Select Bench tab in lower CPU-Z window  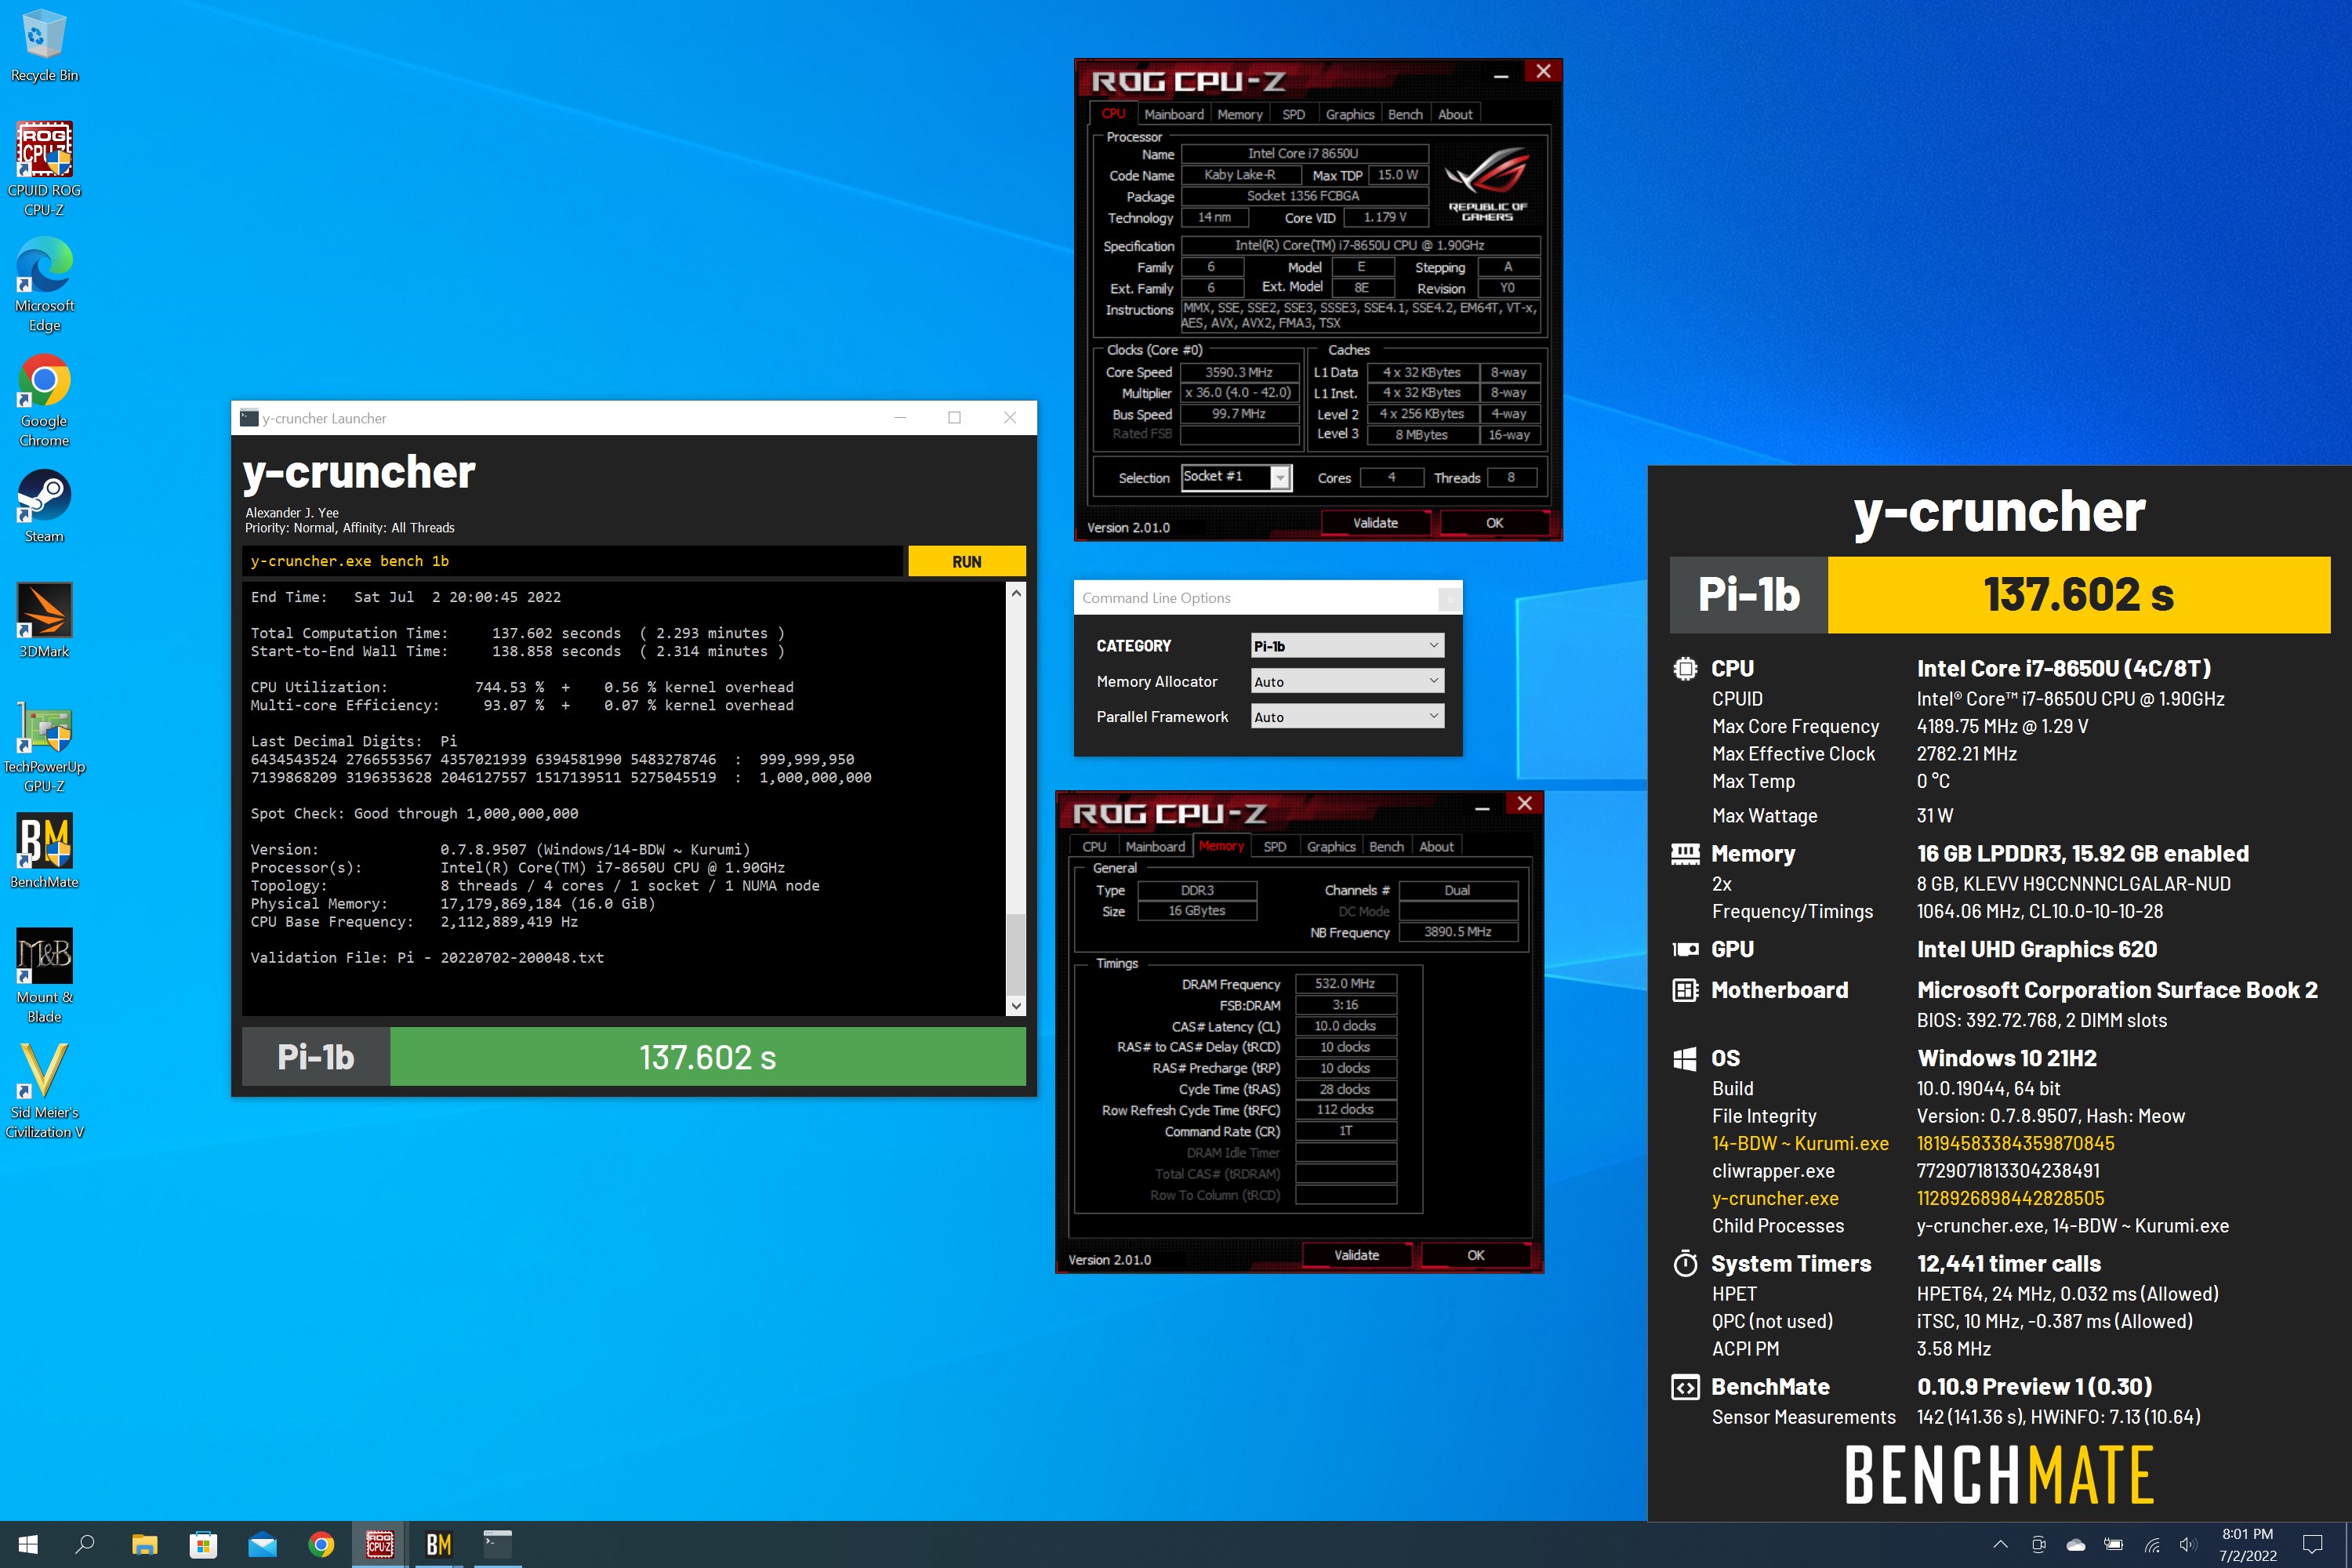coord(1386,846)
